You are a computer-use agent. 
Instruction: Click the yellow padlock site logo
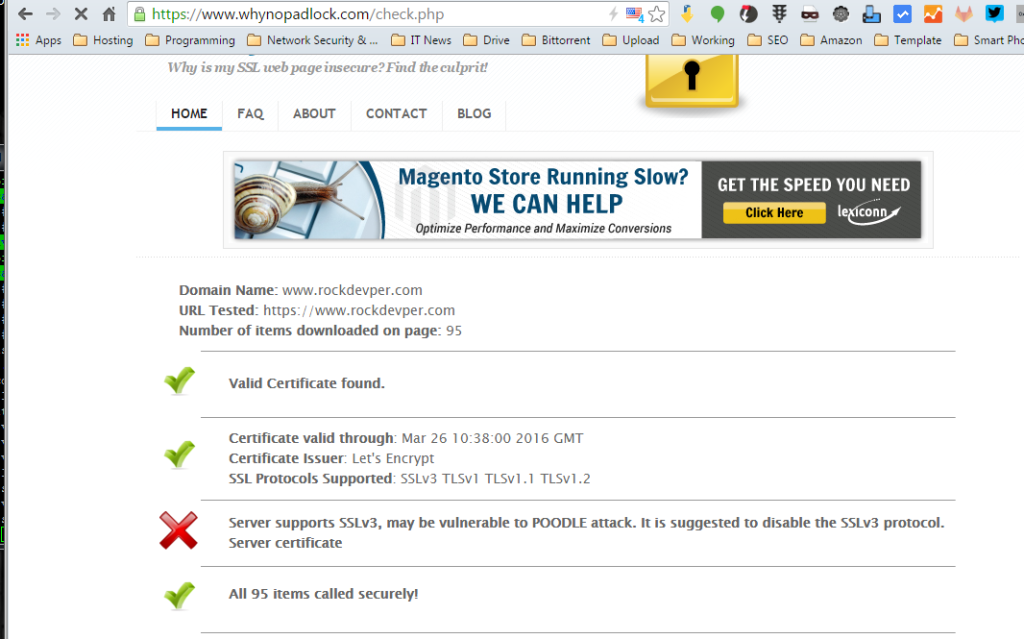(x=692, y=80)
